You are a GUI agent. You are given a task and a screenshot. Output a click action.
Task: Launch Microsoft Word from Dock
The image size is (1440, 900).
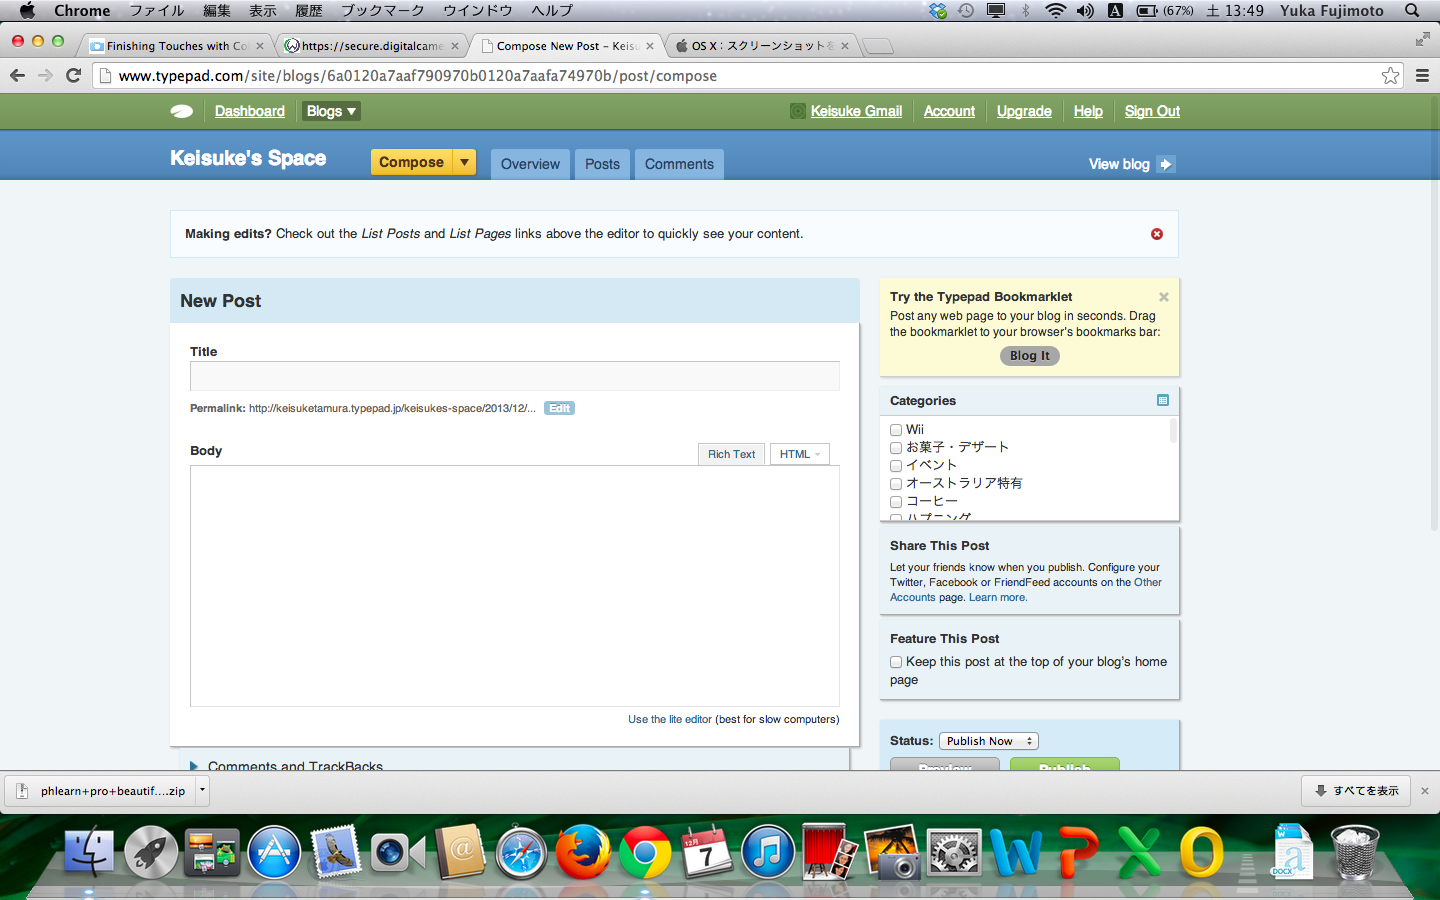1016,852
